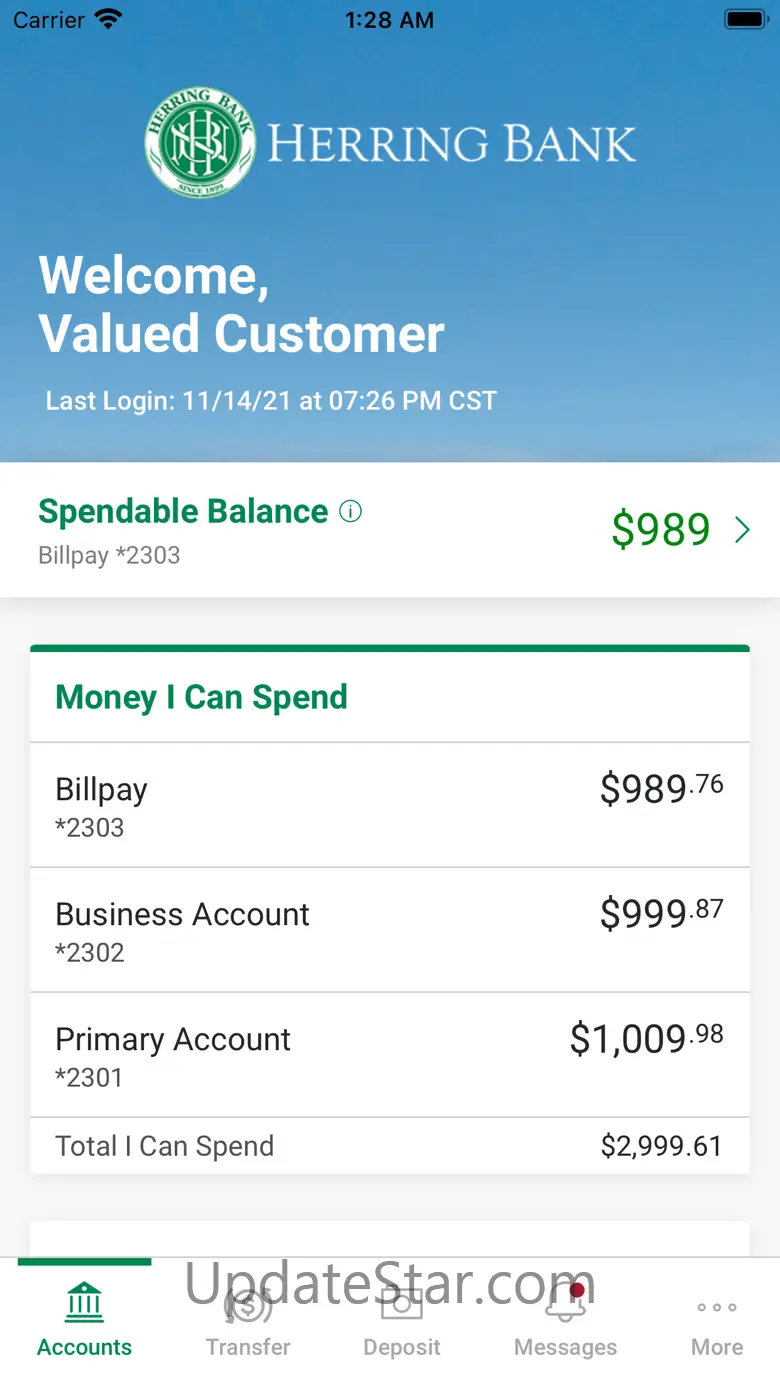This screenshot has height=1387, width=780.
Task: Switch to the More tab label
Action: 717,1347
